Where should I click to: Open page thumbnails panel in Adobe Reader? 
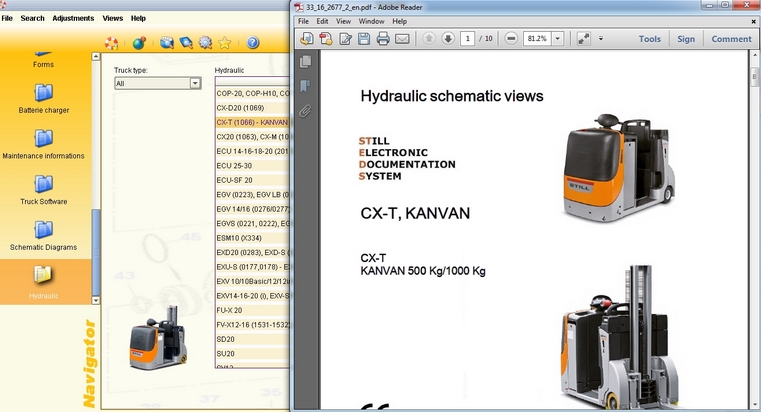coord(306,62)
